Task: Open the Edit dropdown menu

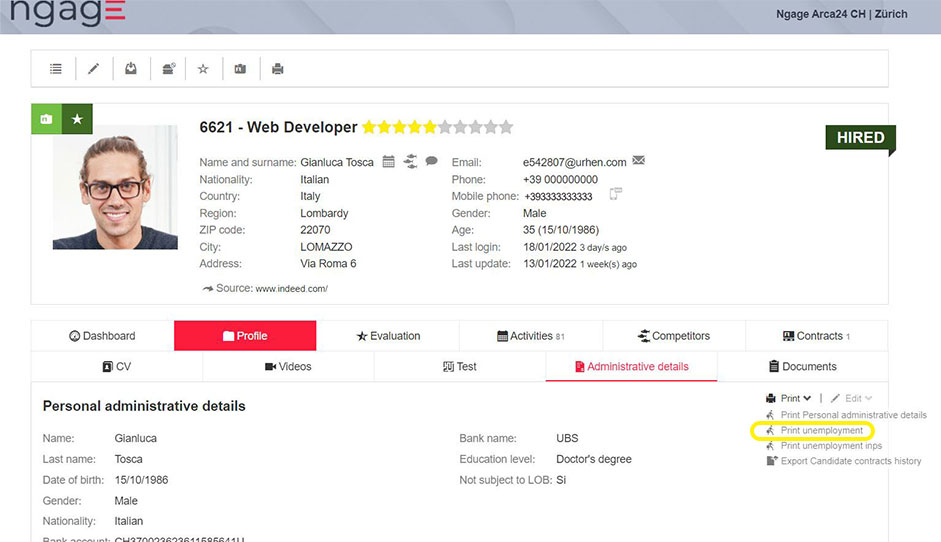Action: pos(852,398)
